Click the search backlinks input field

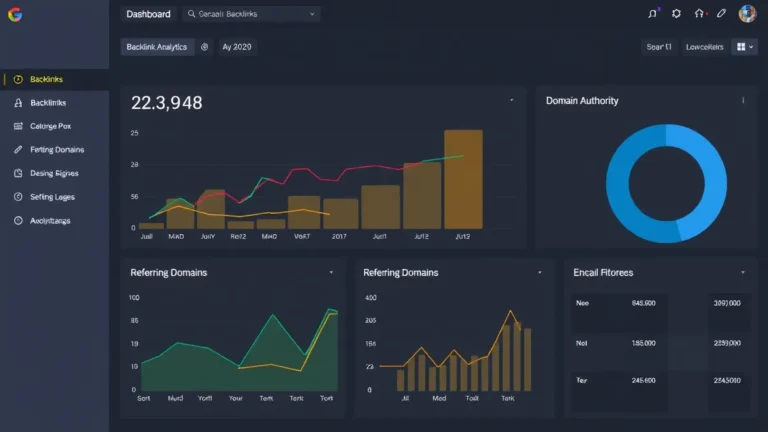click(x=250, y=14)
